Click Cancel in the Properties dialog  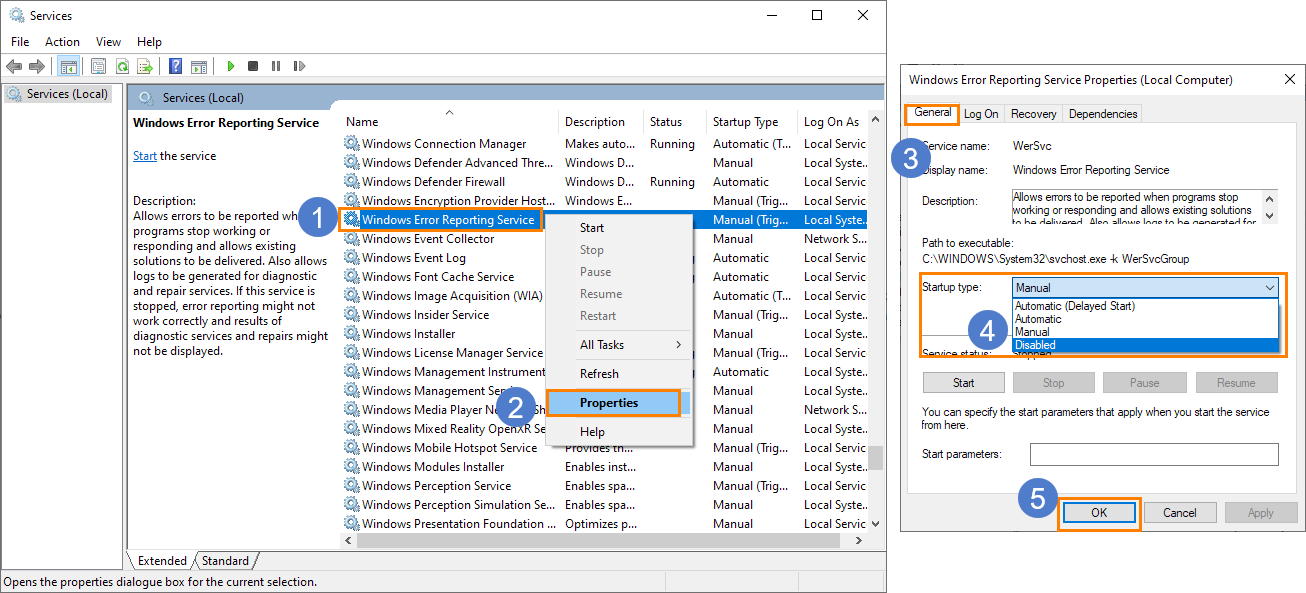pyautogui.click(x=1180, y=513)
